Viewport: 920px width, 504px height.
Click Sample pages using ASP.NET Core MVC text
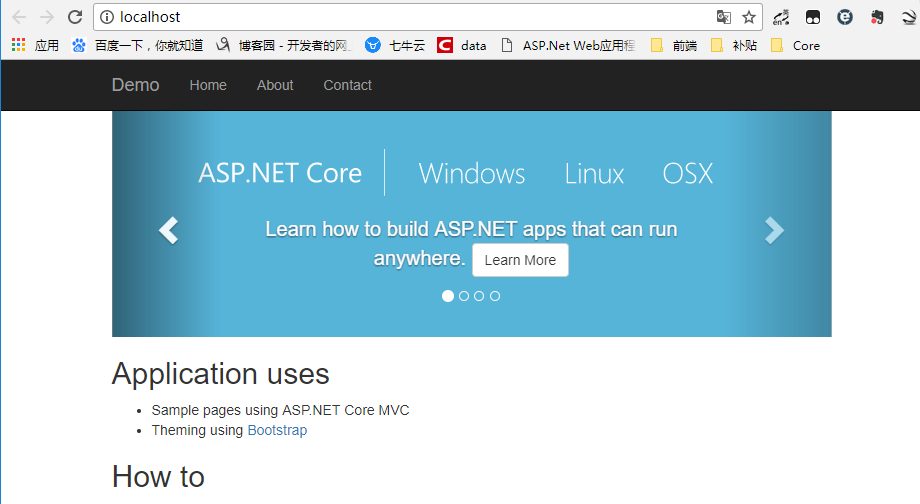[280, 410]
